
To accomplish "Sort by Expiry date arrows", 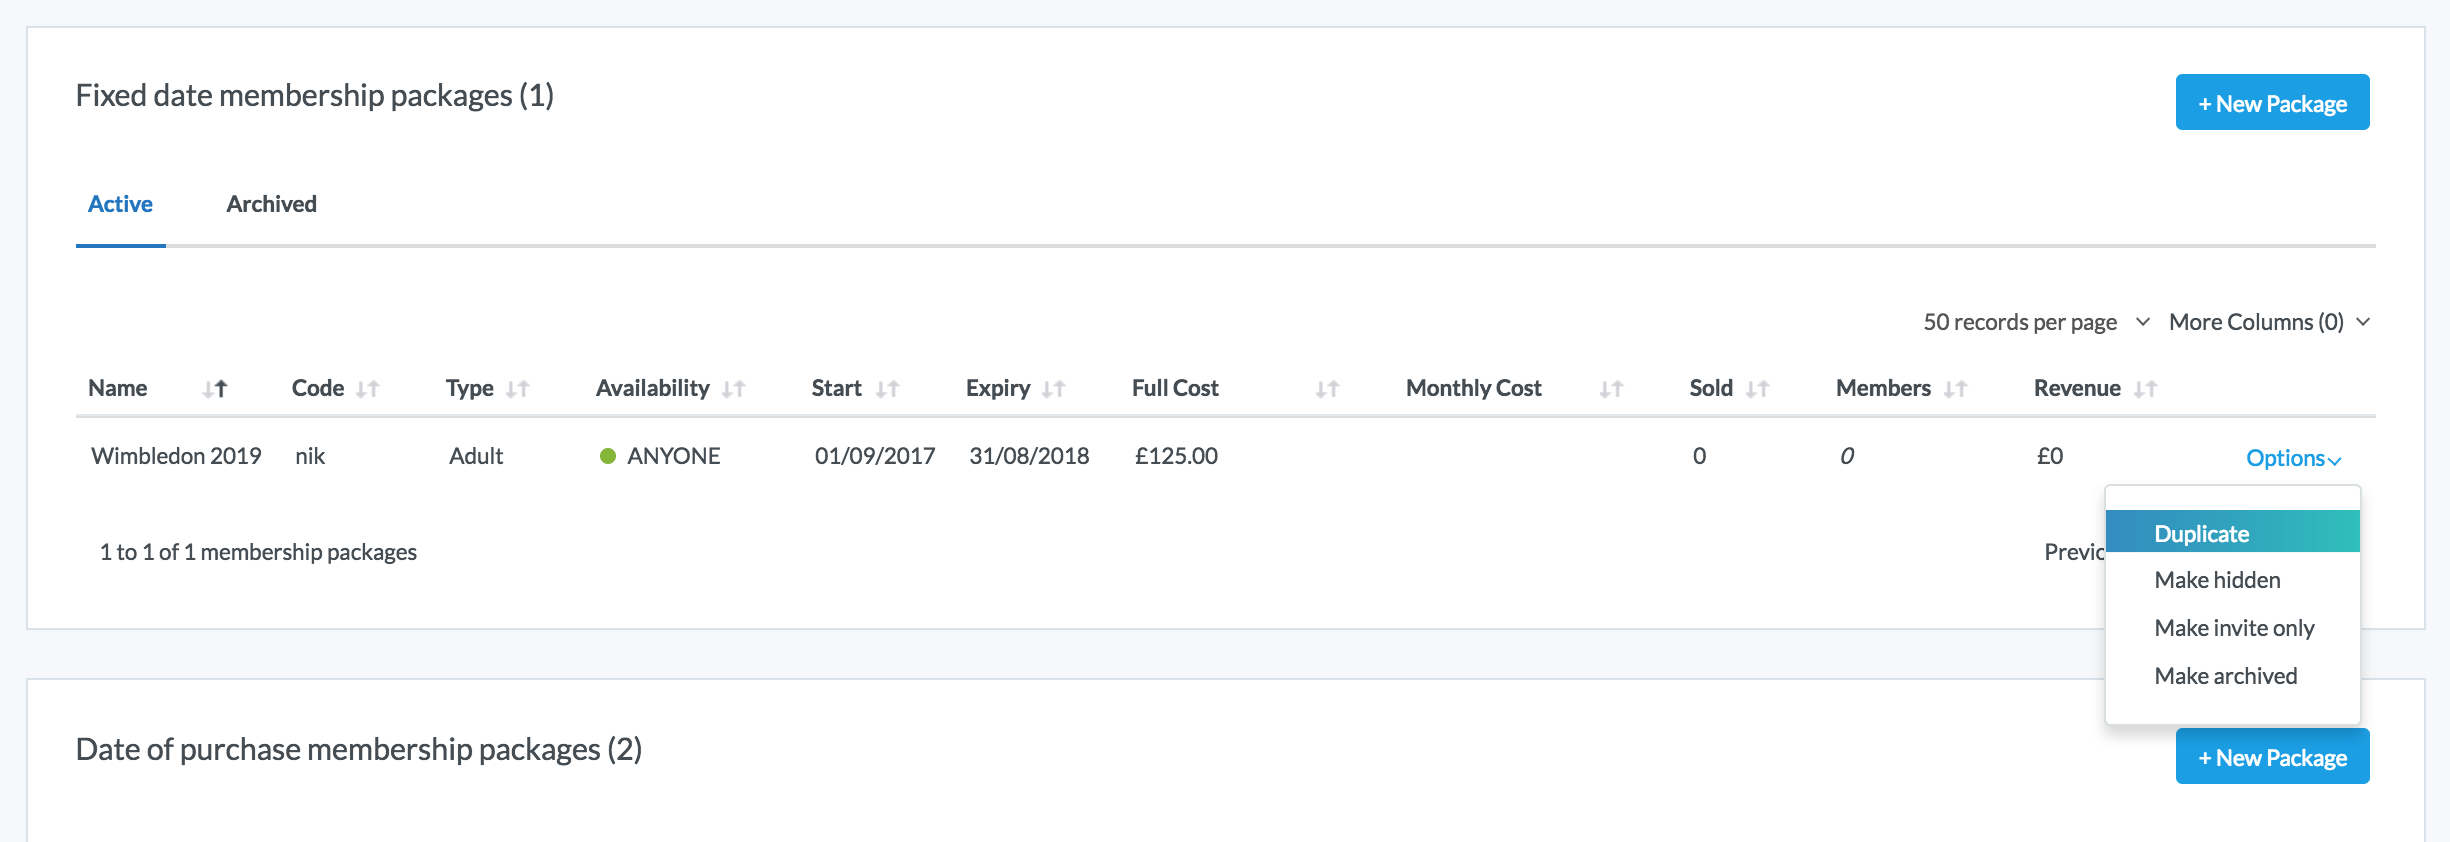I will [x=1054, y=389].
